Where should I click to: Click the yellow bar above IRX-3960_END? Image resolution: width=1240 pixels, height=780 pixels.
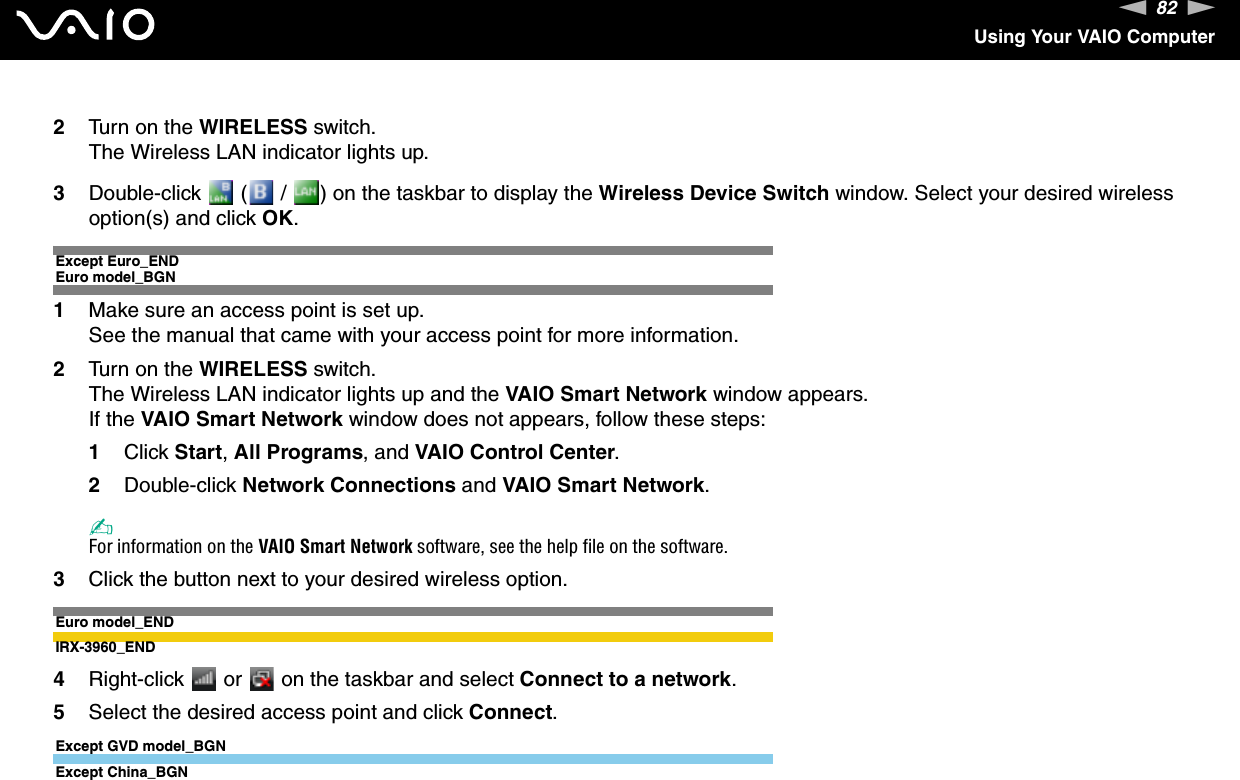414,636
